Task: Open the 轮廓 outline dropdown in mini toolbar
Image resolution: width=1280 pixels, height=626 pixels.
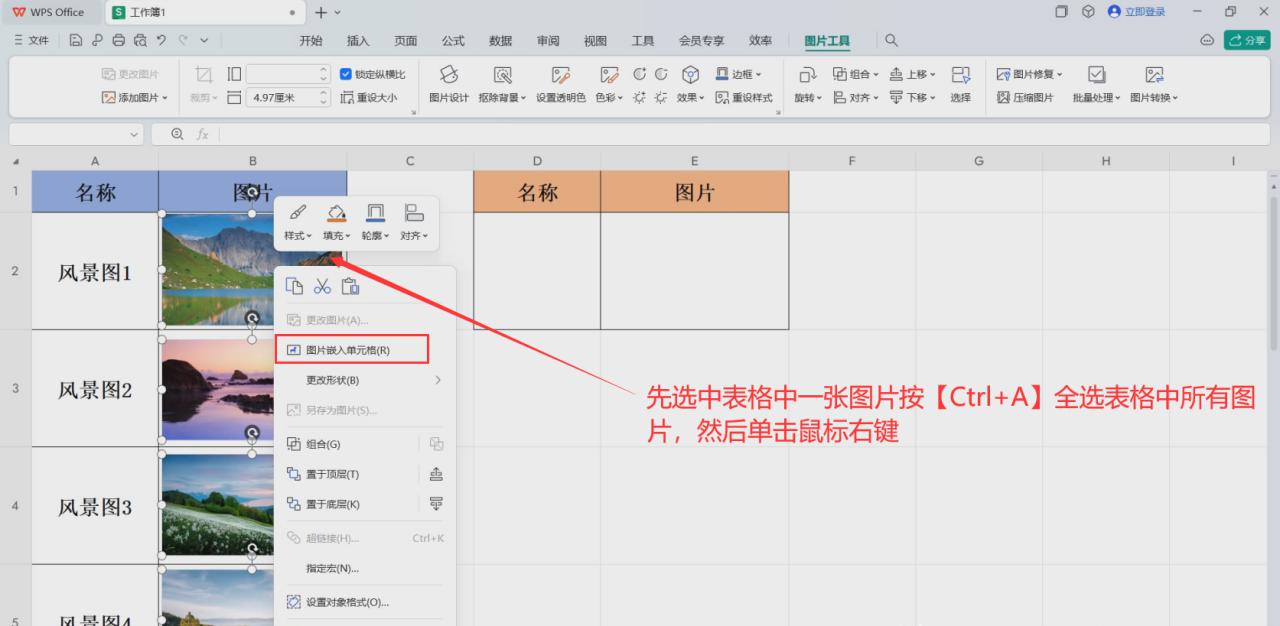Action: click(x=375, y=223)
